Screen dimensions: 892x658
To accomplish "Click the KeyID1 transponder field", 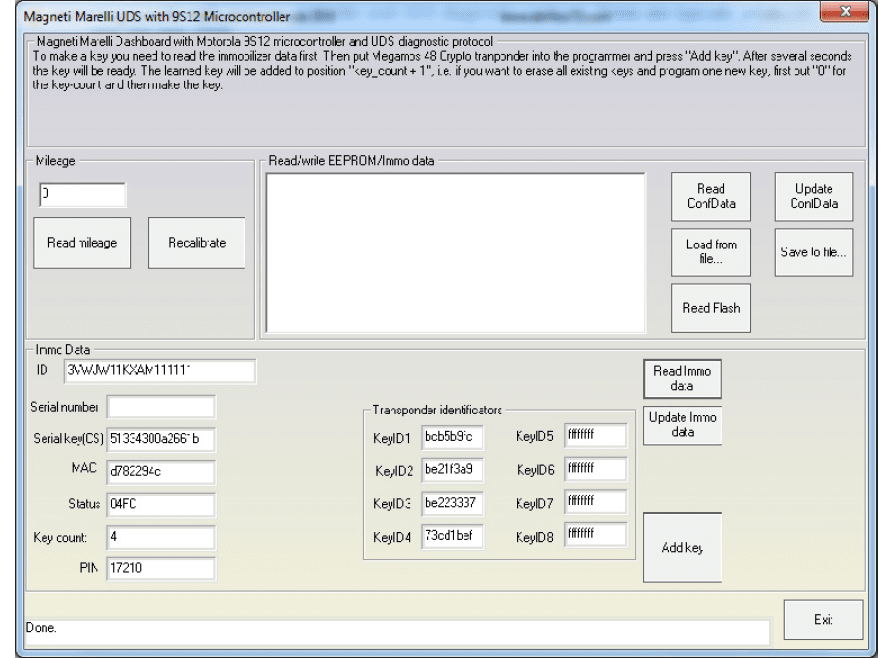I will [x=452, y=436].
